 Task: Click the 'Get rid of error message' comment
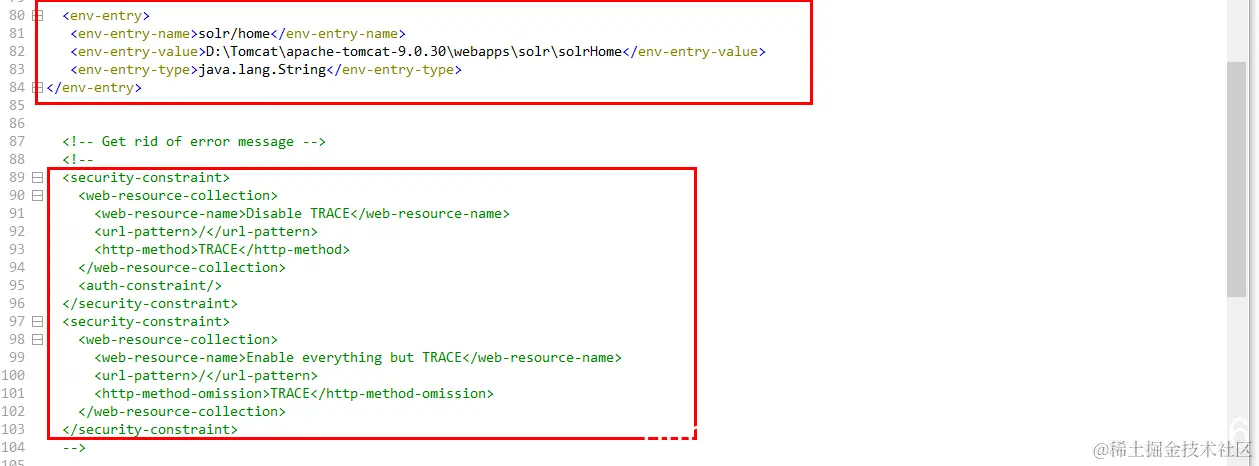point(194,142)
